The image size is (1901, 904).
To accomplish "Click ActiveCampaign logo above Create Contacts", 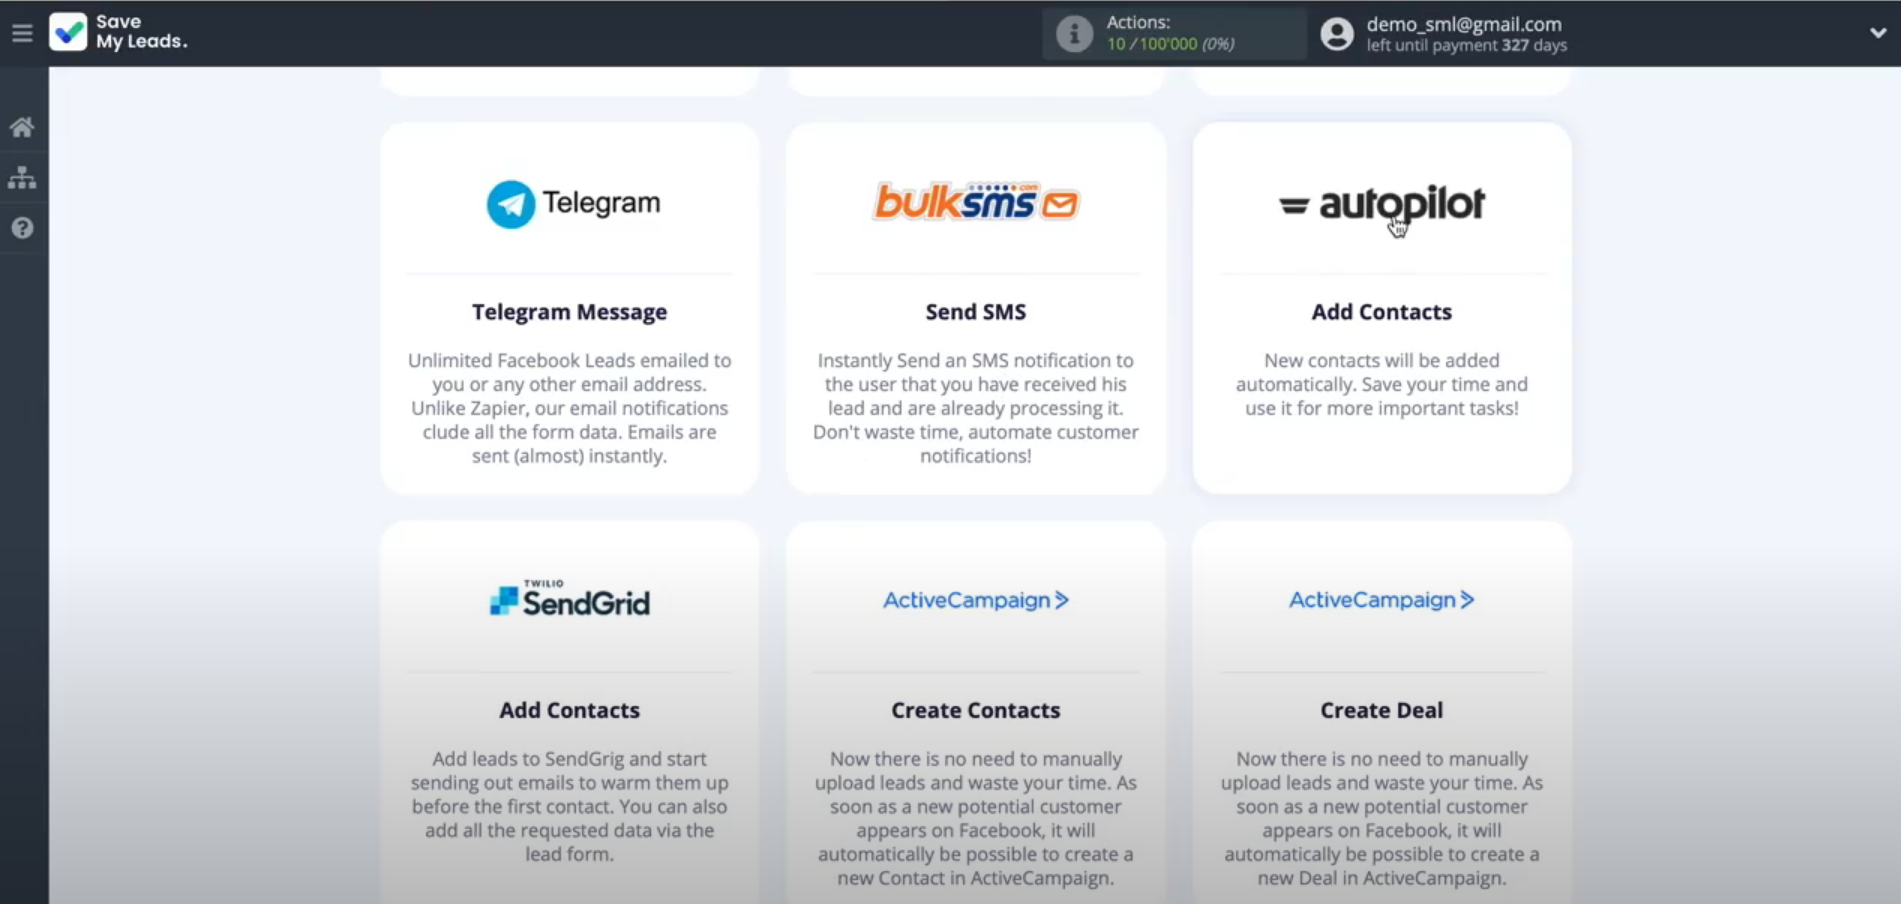I will 976,600.
